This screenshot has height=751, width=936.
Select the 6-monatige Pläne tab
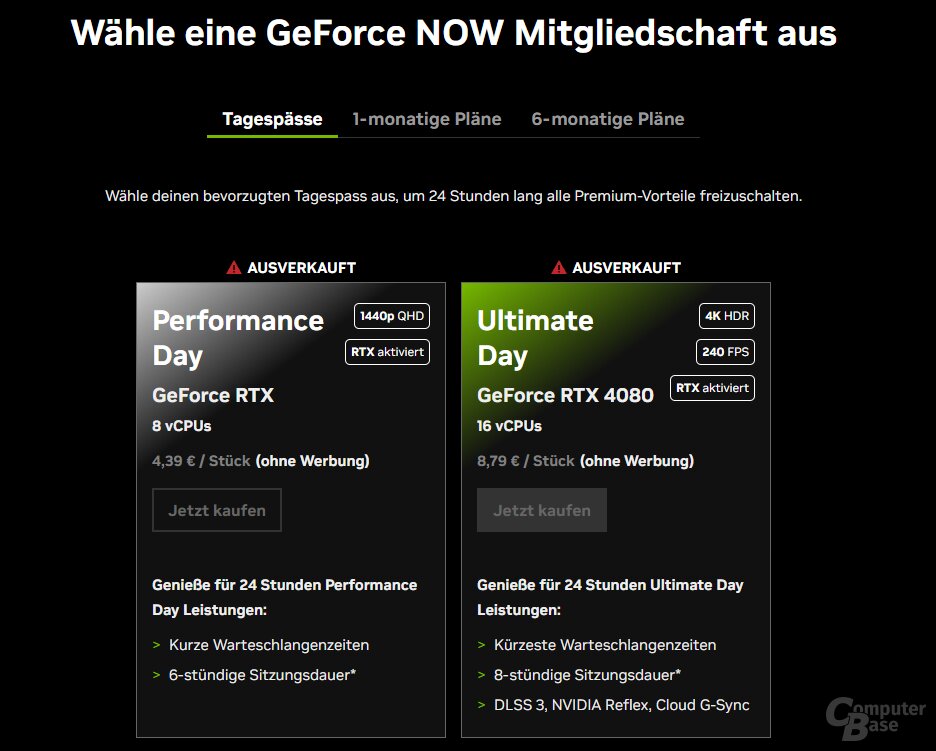pos(607,118)
